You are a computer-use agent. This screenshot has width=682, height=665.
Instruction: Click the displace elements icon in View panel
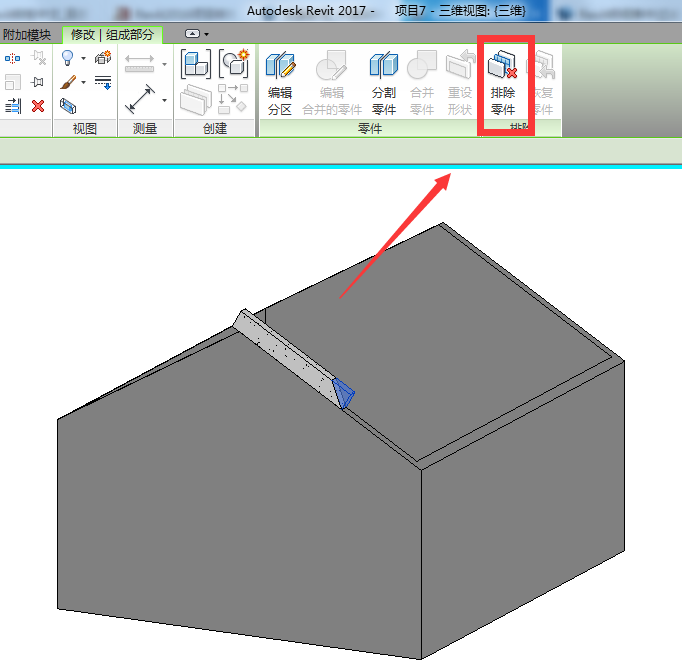(x=102, y=59)
